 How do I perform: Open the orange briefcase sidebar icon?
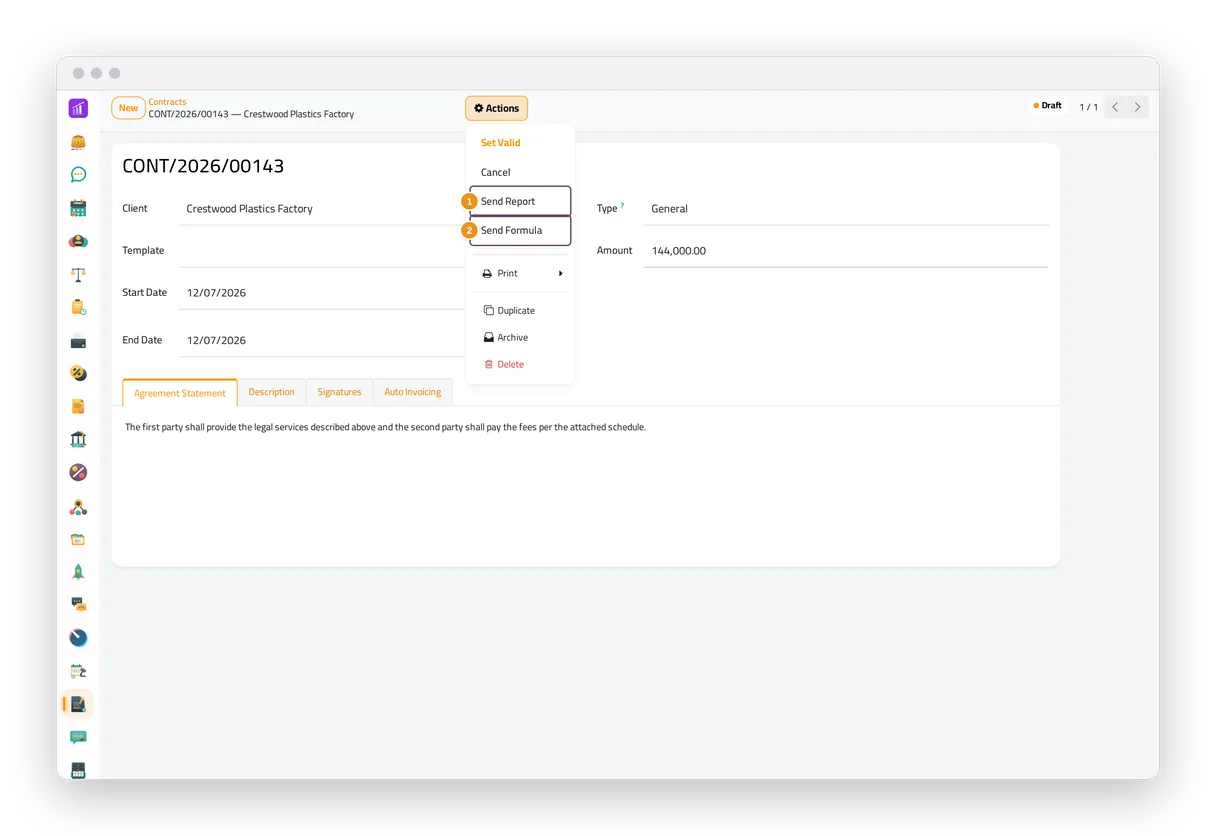click(78, 142)
